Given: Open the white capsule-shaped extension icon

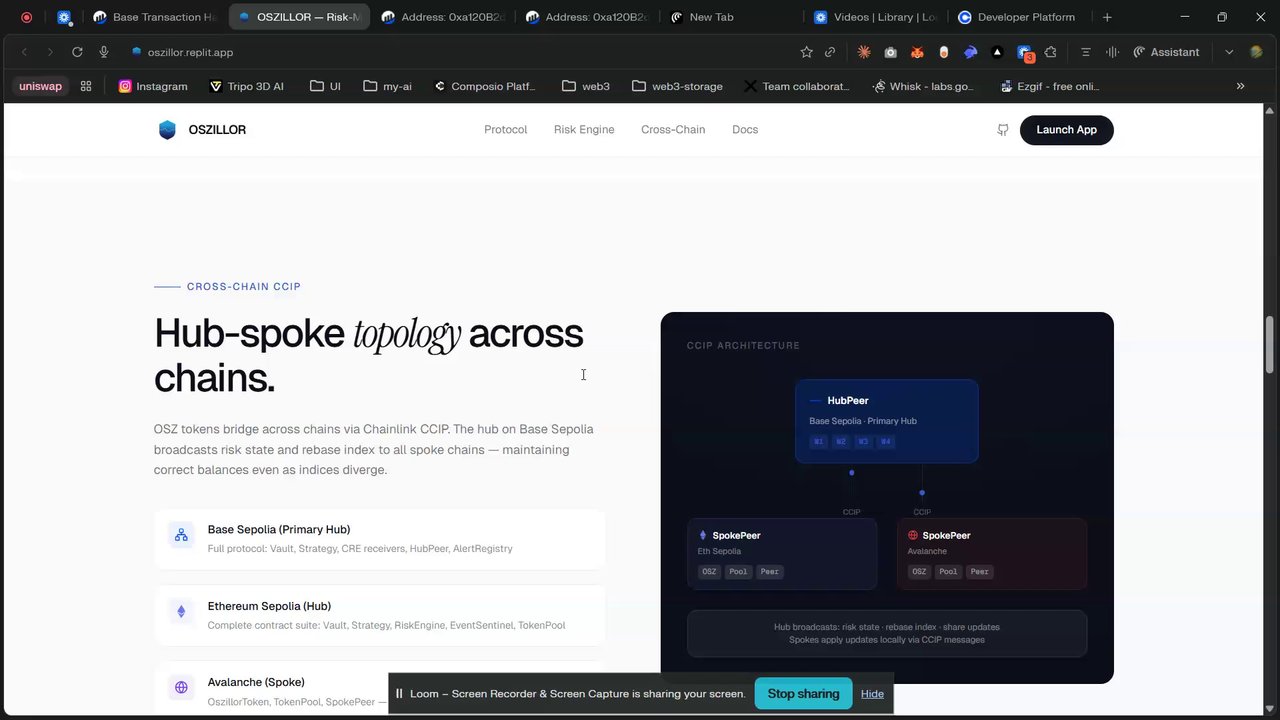Looking at the screenshot, I should coord(943,52).
